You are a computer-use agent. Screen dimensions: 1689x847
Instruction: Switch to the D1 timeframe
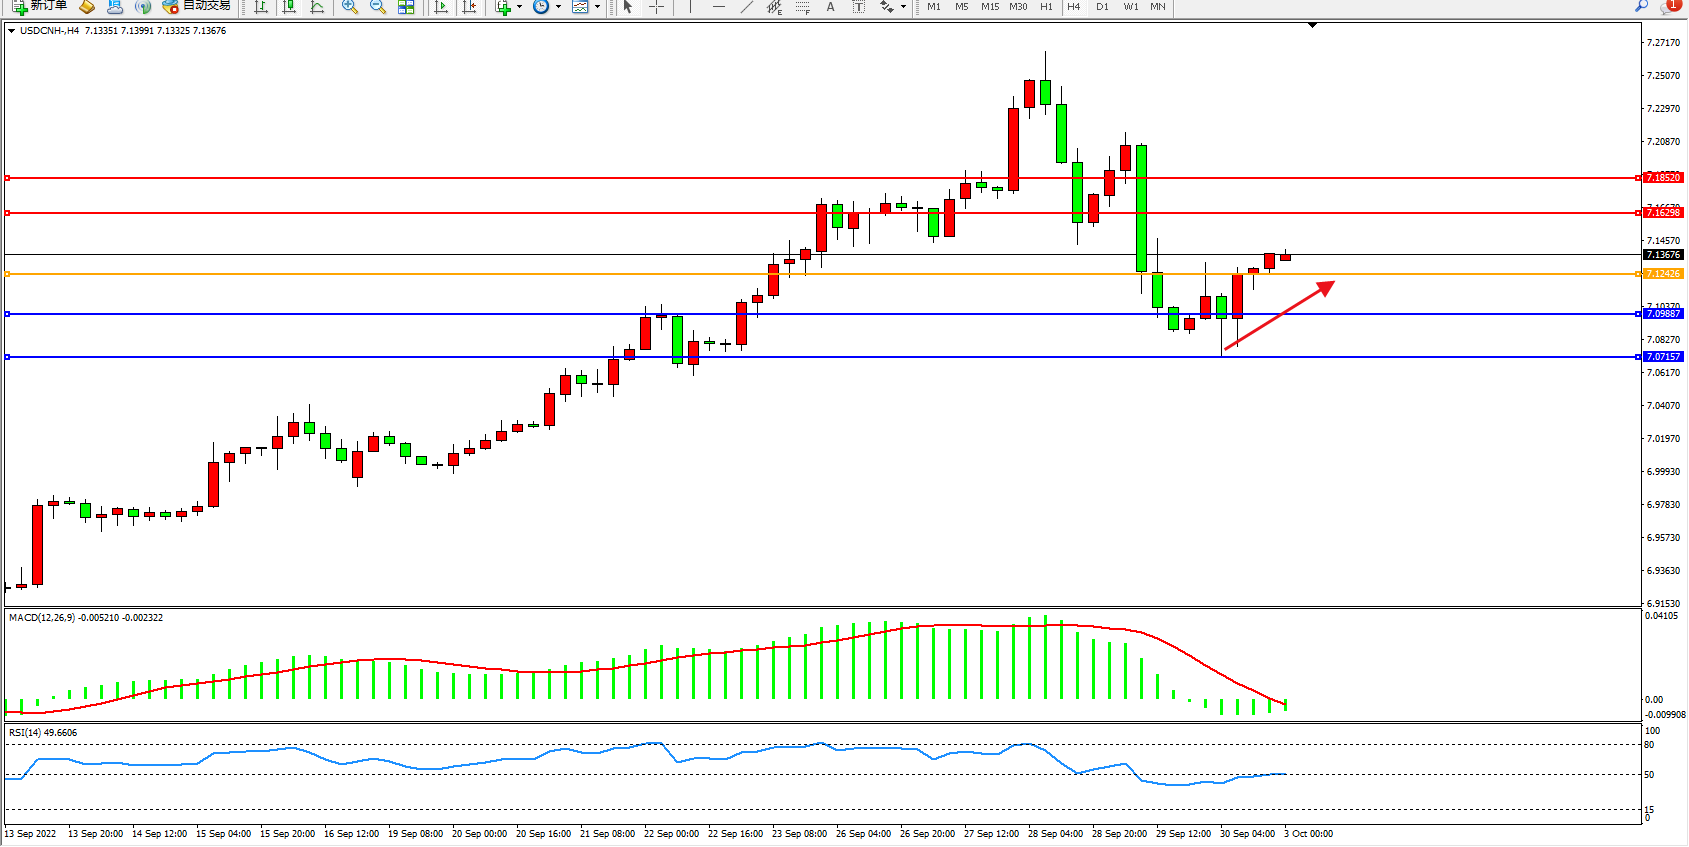click(1102, 7)
